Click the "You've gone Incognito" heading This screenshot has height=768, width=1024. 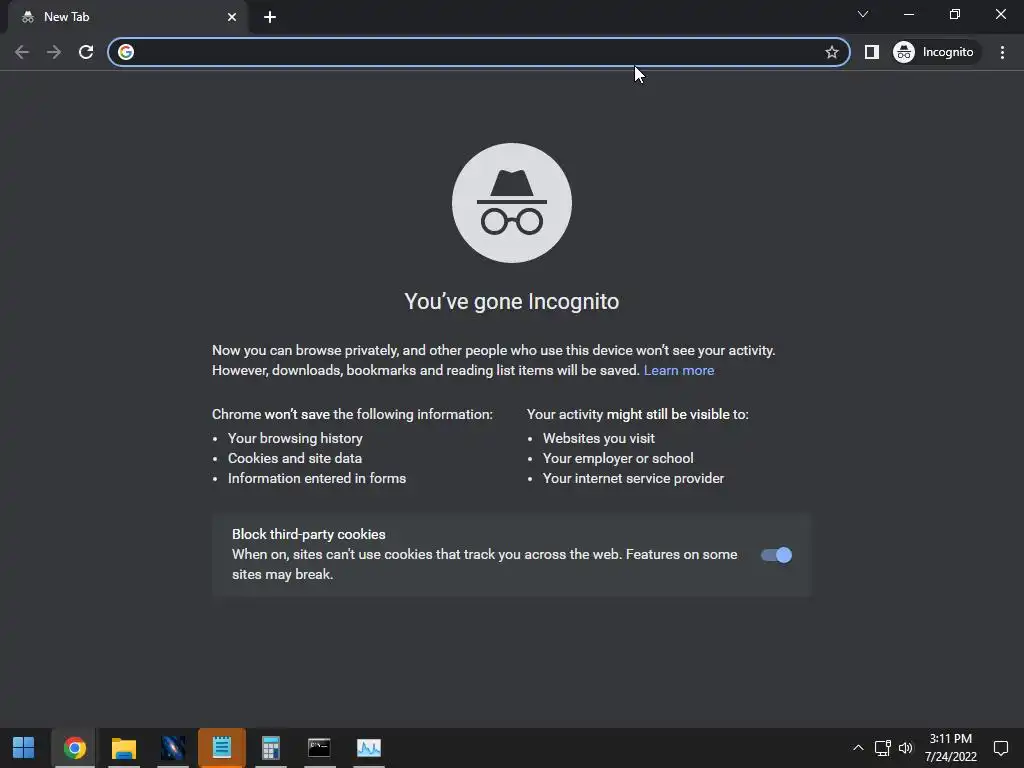coord(512,302)
